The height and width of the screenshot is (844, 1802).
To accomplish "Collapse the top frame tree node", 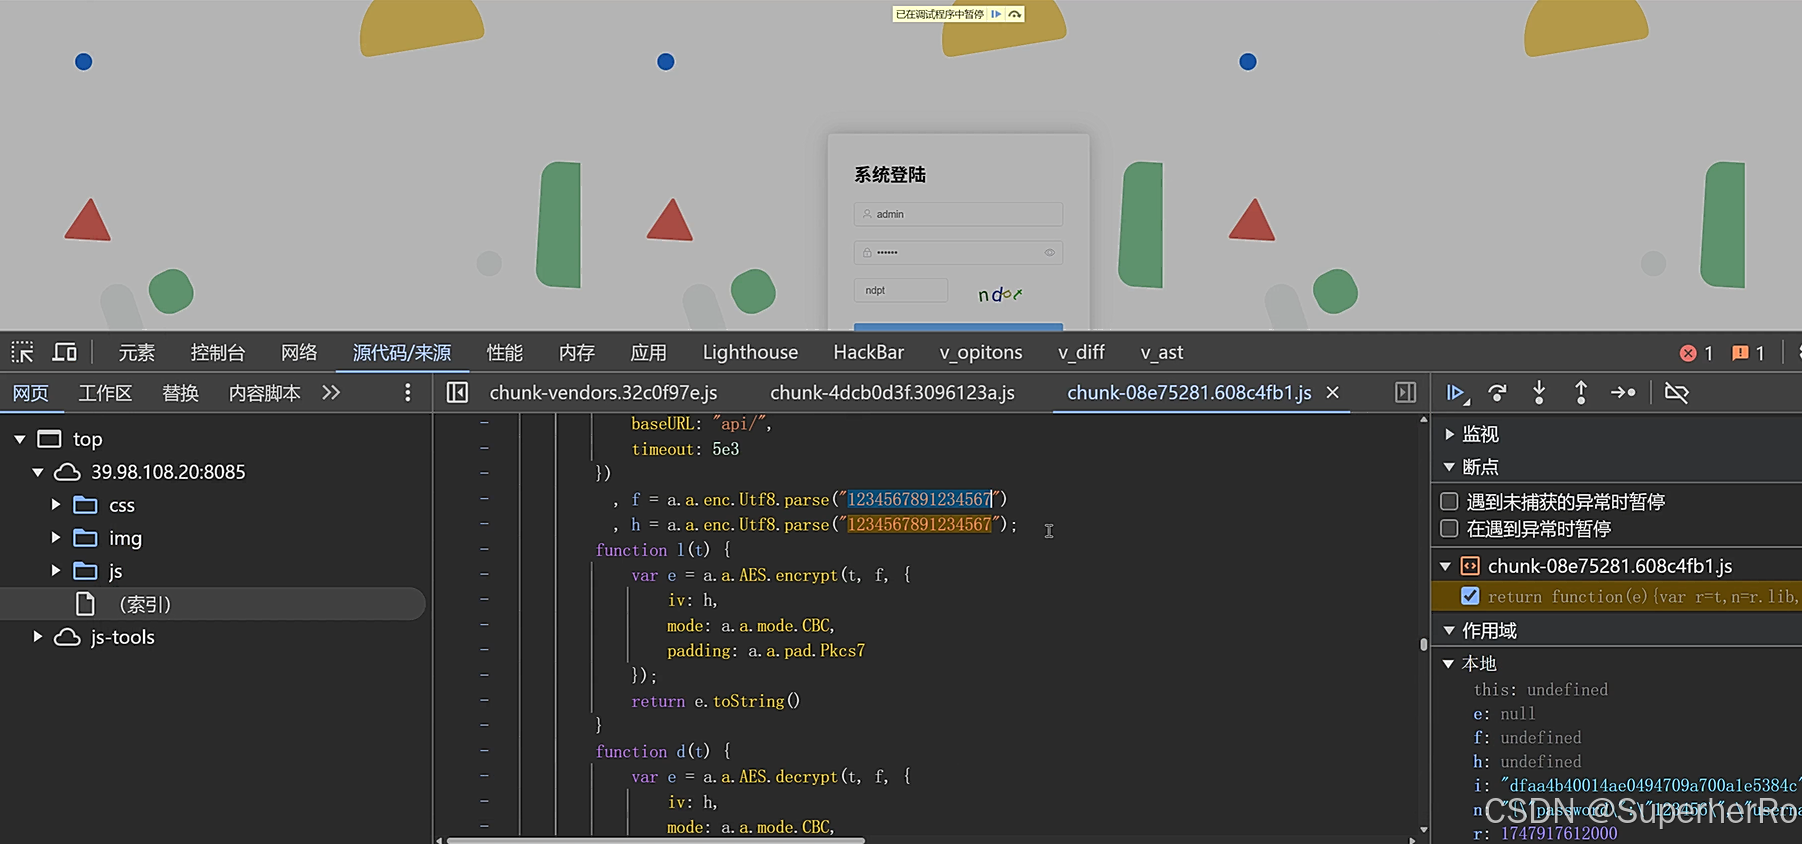I will (20, 439).
